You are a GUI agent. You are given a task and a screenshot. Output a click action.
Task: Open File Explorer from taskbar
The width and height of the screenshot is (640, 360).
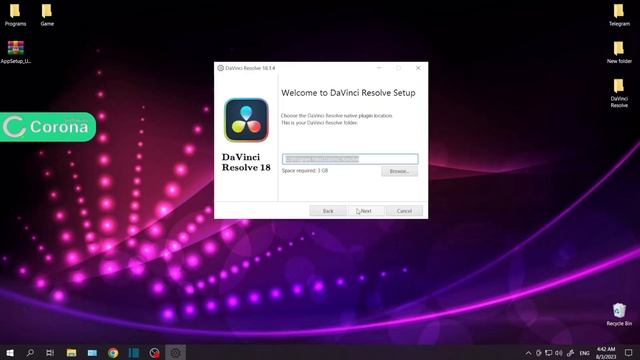(x=71, y=353)
